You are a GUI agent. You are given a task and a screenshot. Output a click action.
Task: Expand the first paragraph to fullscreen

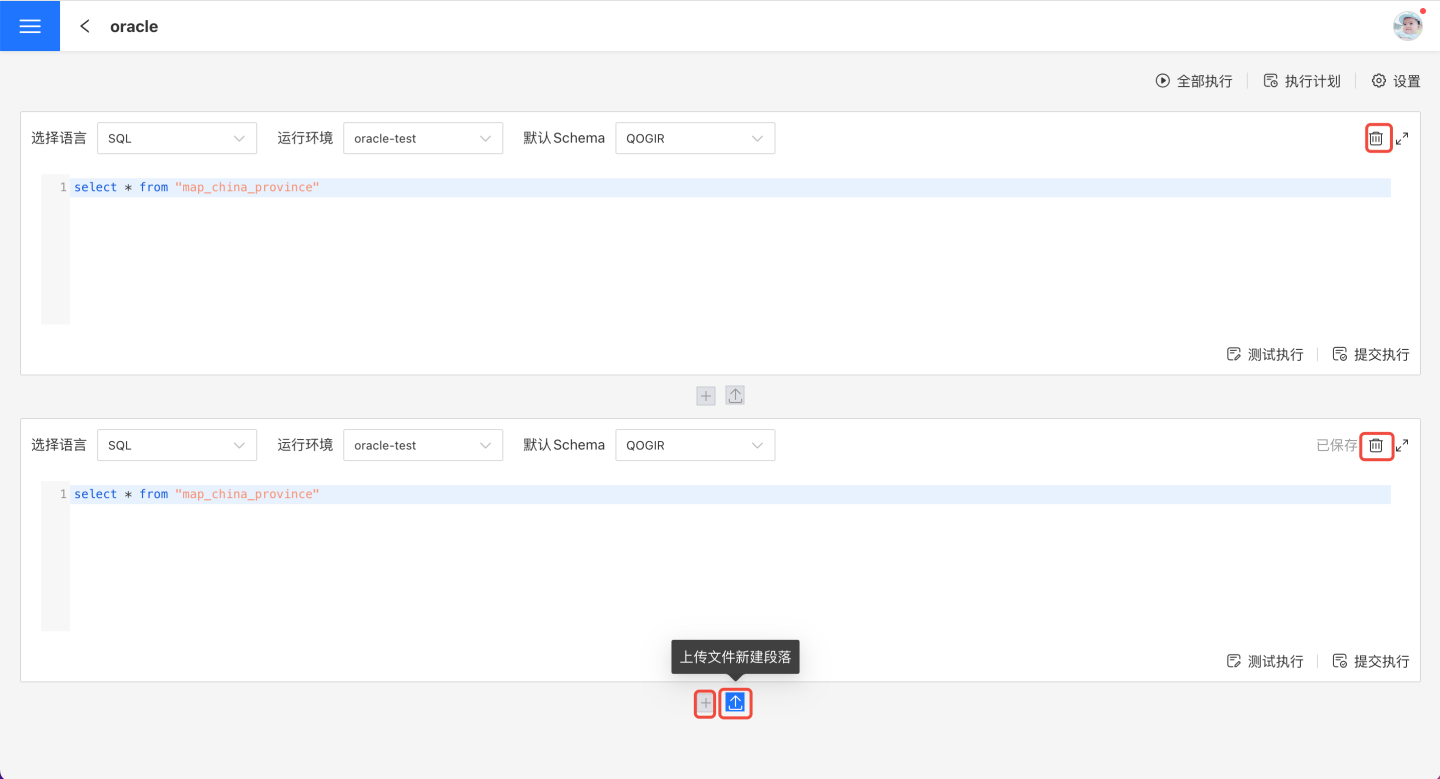[x=1402, y=139]
